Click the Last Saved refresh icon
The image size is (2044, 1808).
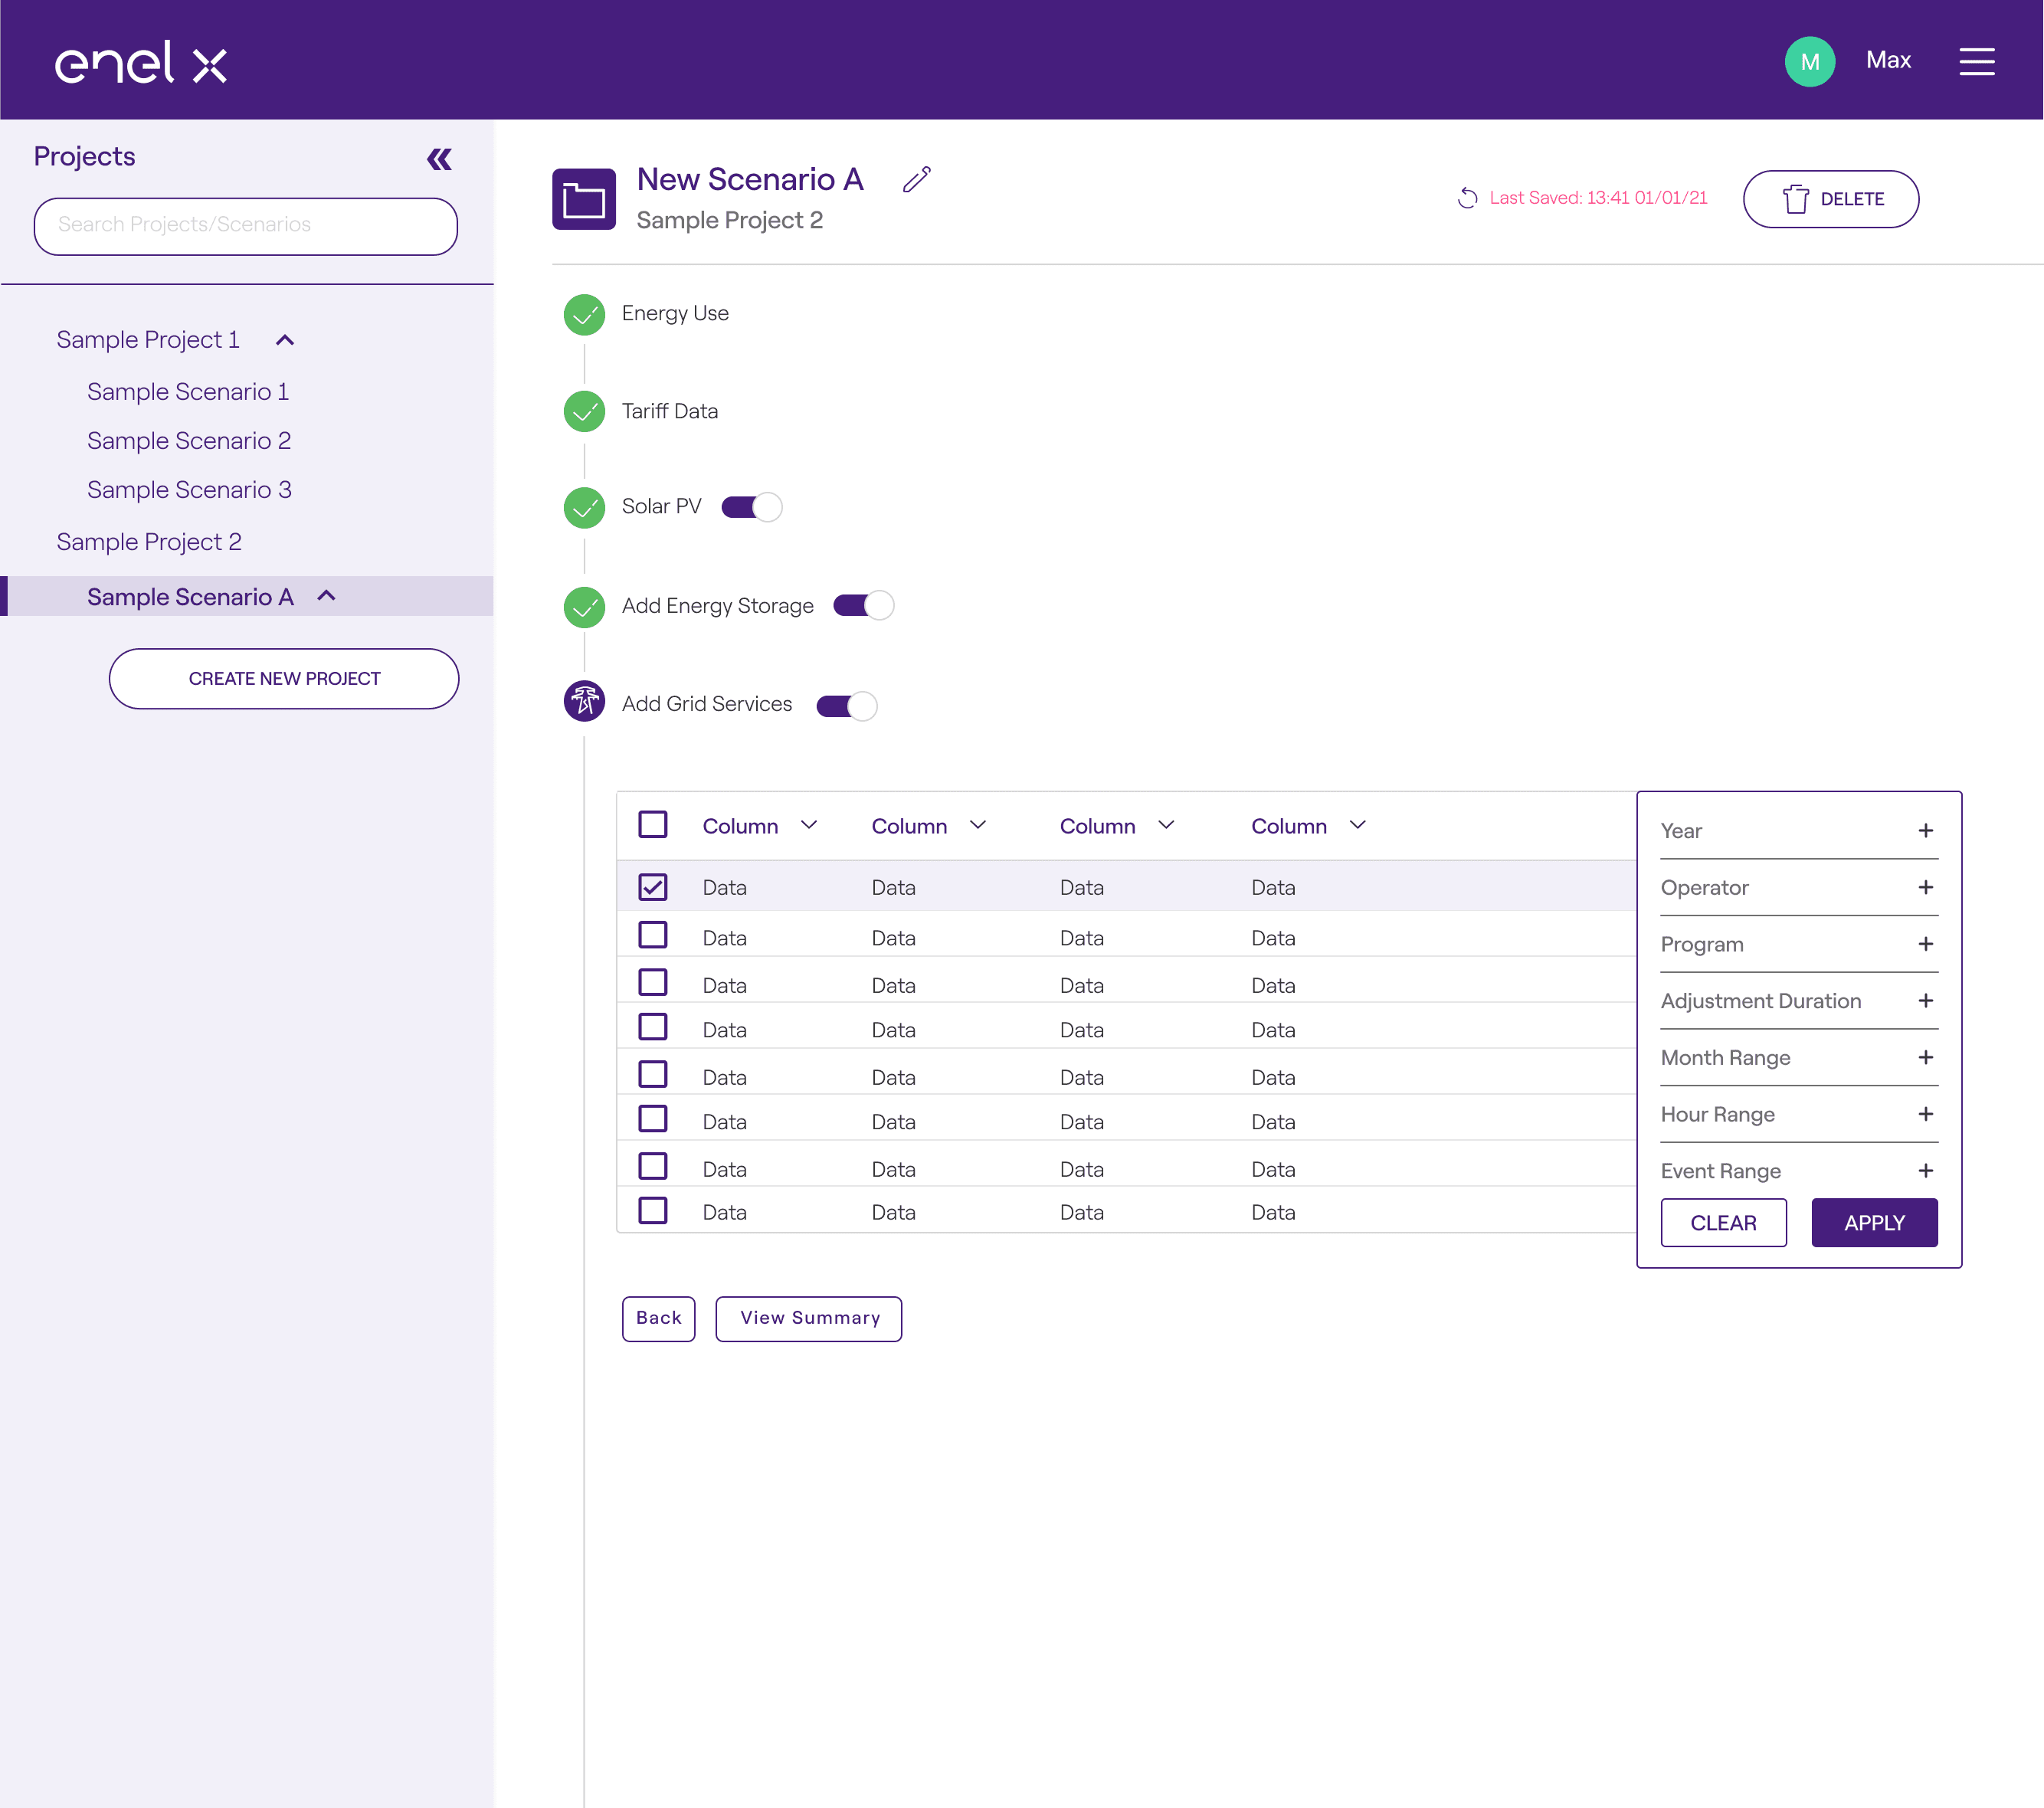pos(1467,198)
